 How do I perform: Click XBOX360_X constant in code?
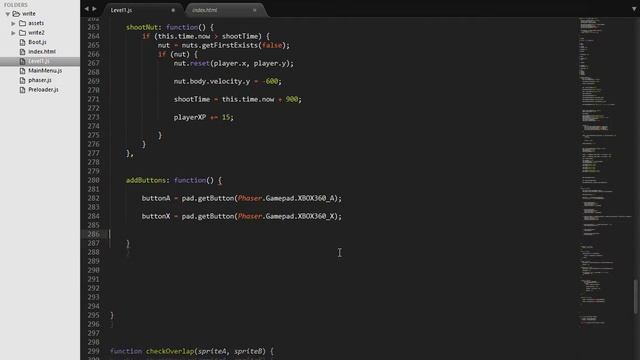(x=316, y=216)
